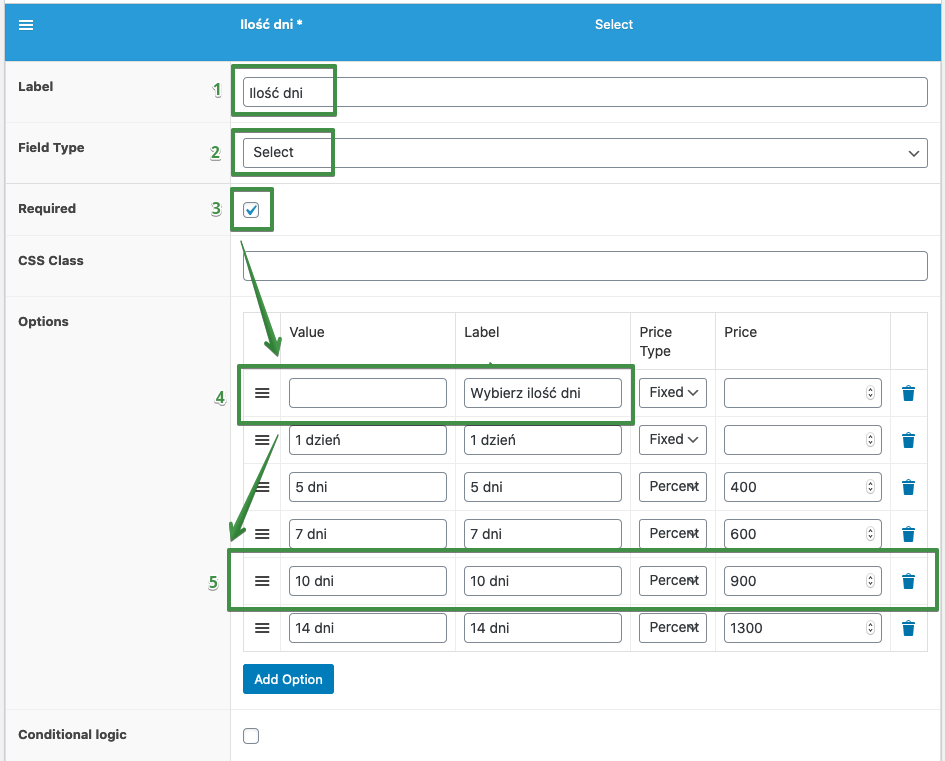945x761 pixels.
Task: Click the 'Price Type' column header
Action: pyautogui.click(x=656, y=342)
